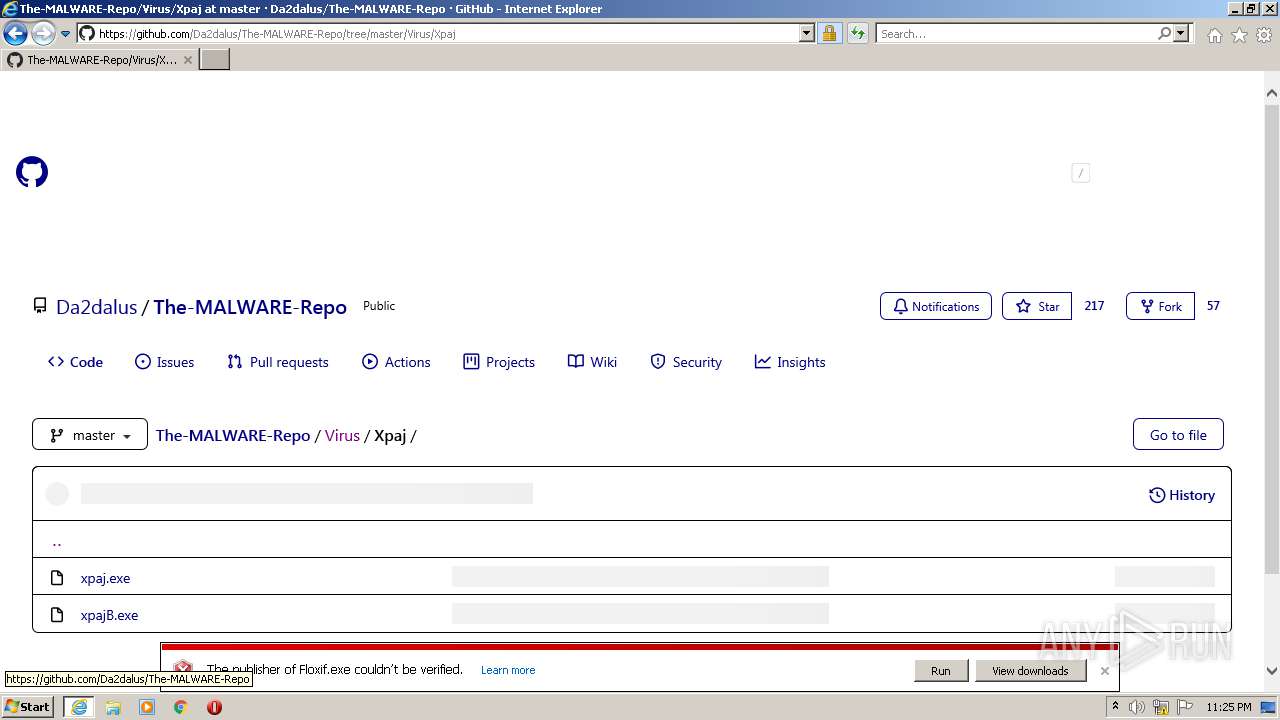1280x720 pixels.
Task: Open Windows Explorer folder taskbar icon
Action: (113, 707)
